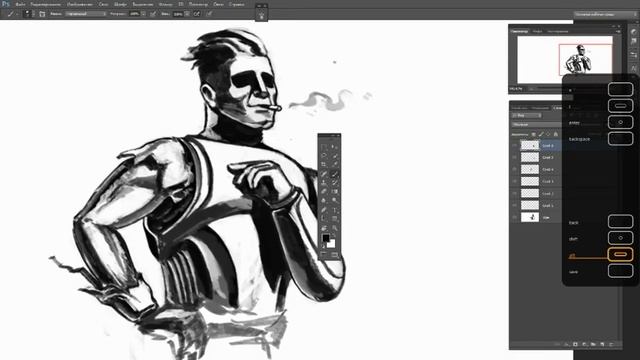Screen dimensions: 640x360
Task: Select the Pen tool
Action: (323, 210)
